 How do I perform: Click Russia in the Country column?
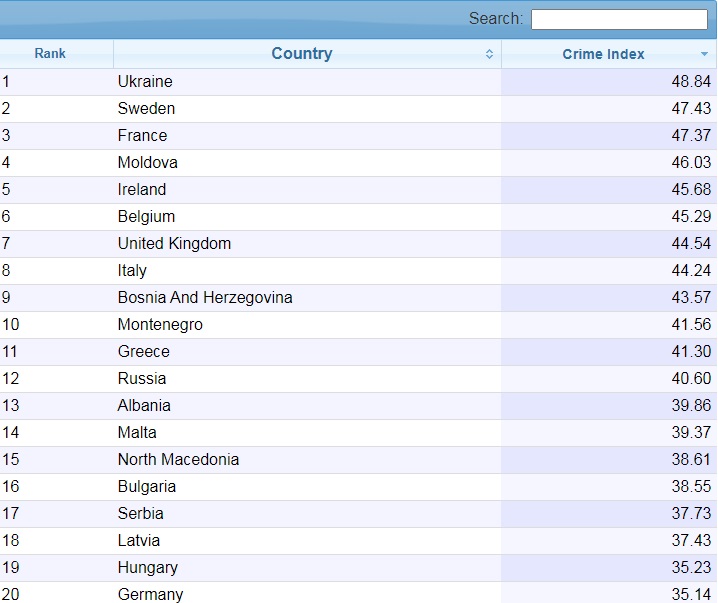[142, 379]
